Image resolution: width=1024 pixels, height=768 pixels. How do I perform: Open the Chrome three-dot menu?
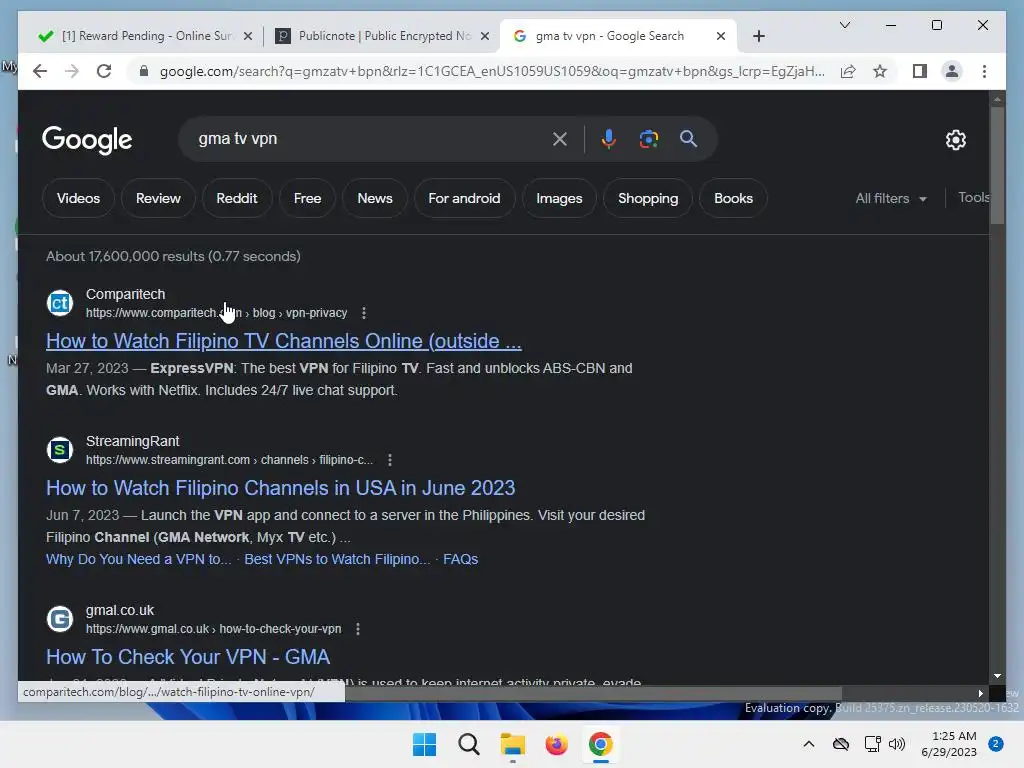tap(984, 71)
